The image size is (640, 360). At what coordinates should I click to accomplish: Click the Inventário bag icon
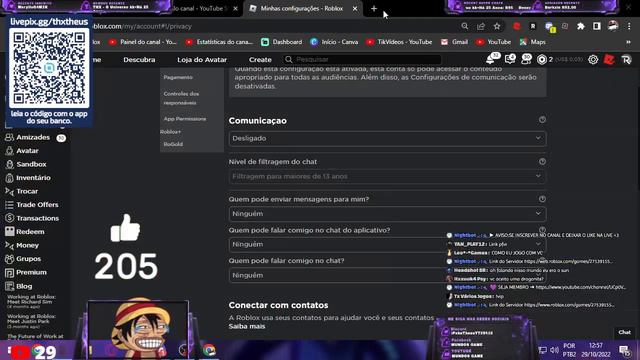pyautogui.click(x=9, y=178)
